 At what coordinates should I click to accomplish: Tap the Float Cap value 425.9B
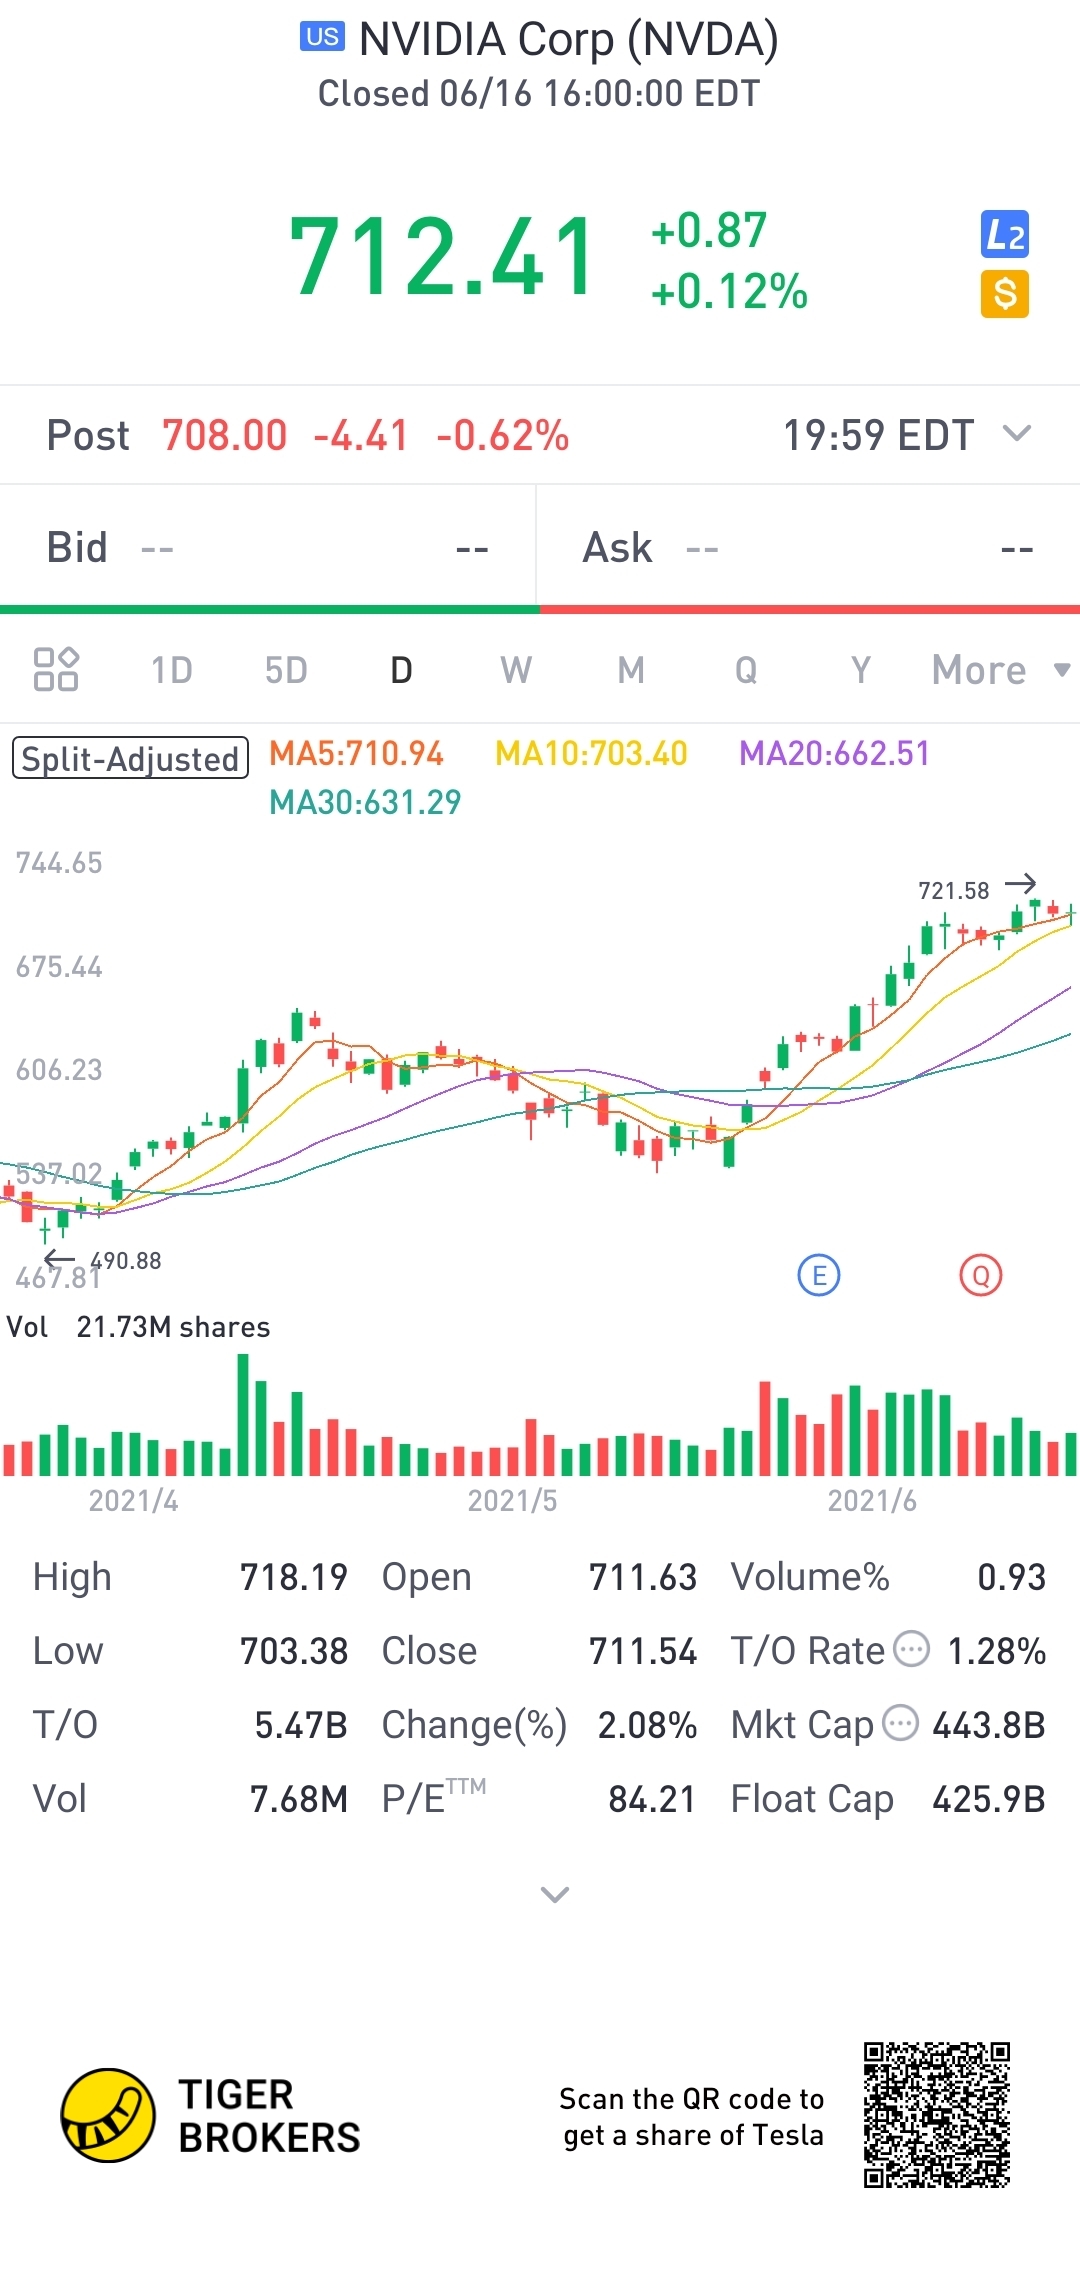pyautogui.click(x=989, y=1799)
